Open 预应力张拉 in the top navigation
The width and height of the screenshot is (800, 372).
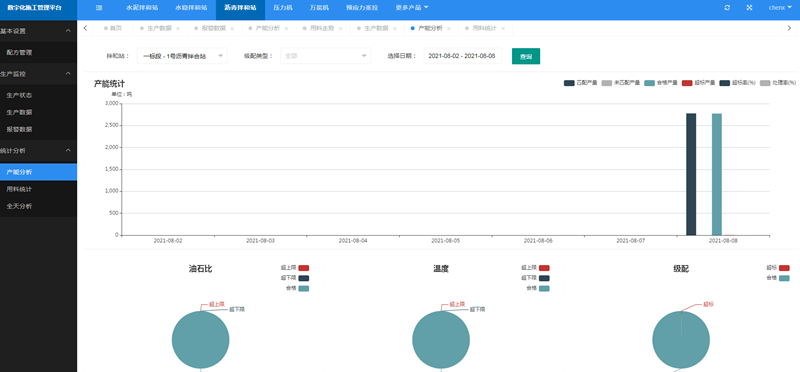pos(362,8)
